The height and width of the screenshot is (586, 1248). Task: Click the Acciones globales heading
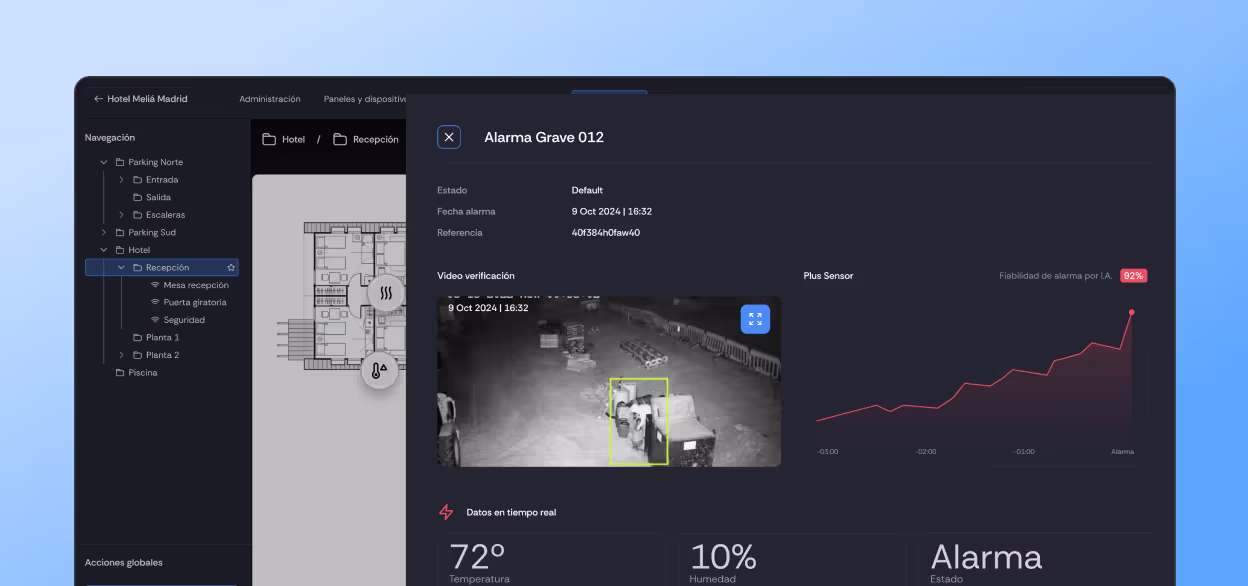(124, 563)
